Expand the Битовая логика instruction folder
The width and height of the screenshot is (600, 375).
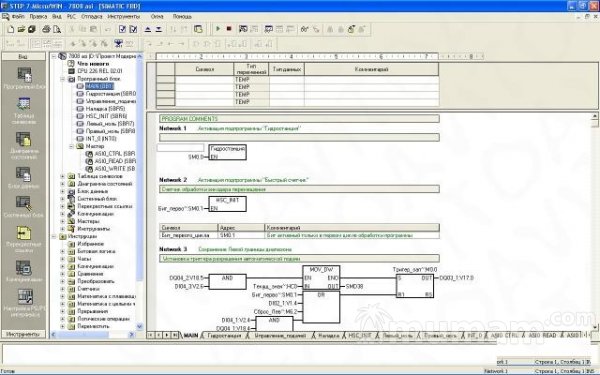tap(63, 251)
